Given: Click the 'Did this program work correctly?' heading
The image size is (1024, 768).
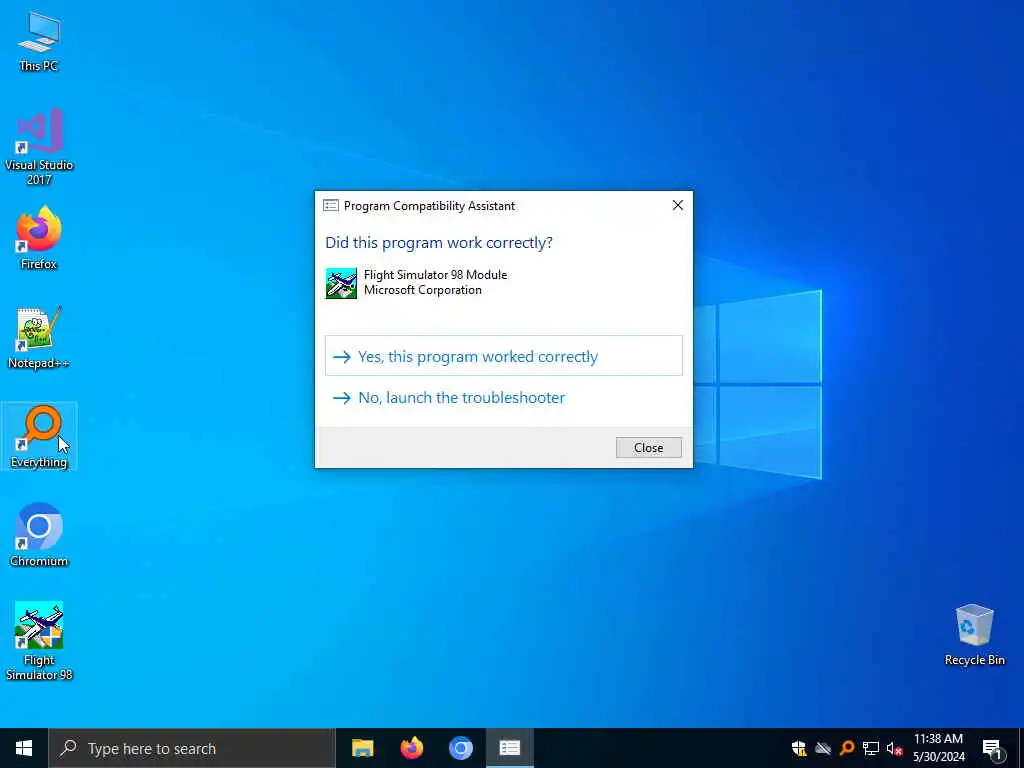Looking at the screenshot, I should coord(439,243).
